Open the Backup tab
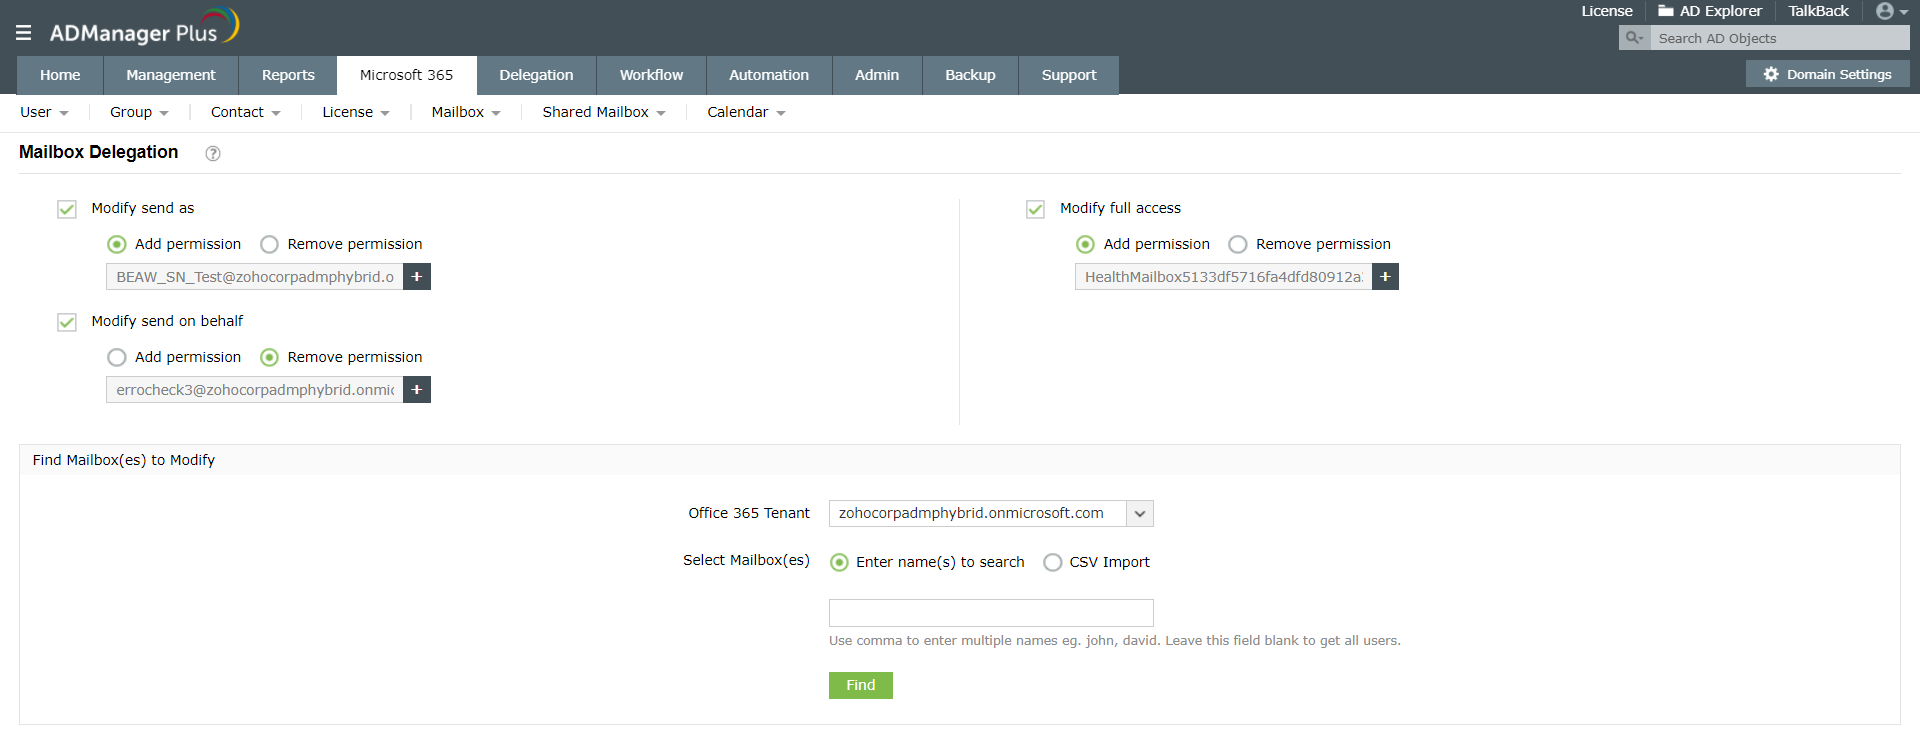1920x743 pixels. tap(970, 75)
